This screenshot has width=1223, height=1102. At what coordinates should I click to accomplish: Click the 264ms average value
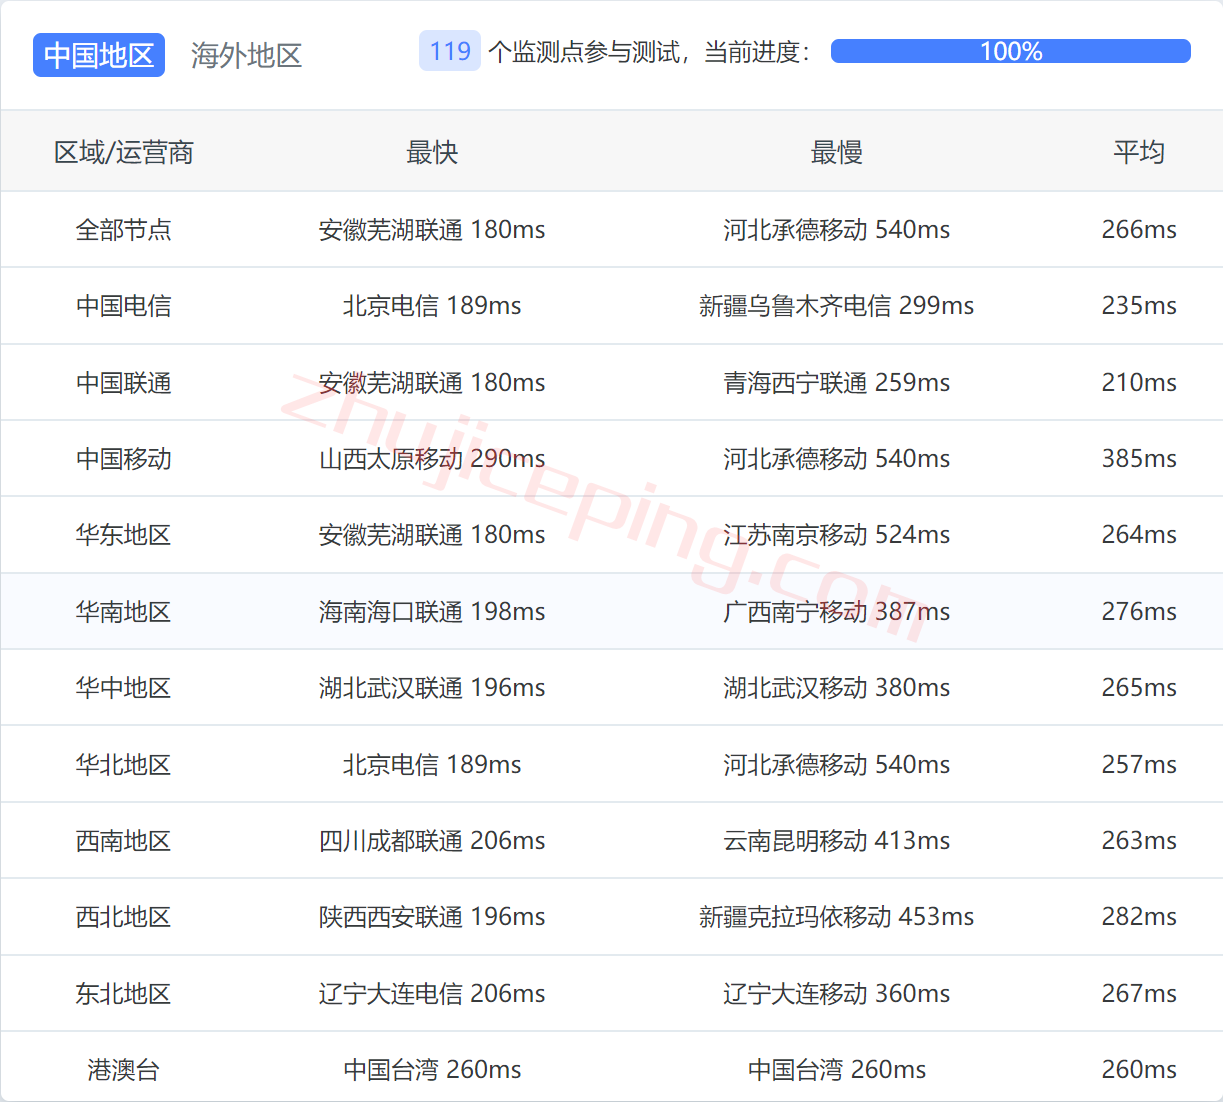click(1139, 534)
